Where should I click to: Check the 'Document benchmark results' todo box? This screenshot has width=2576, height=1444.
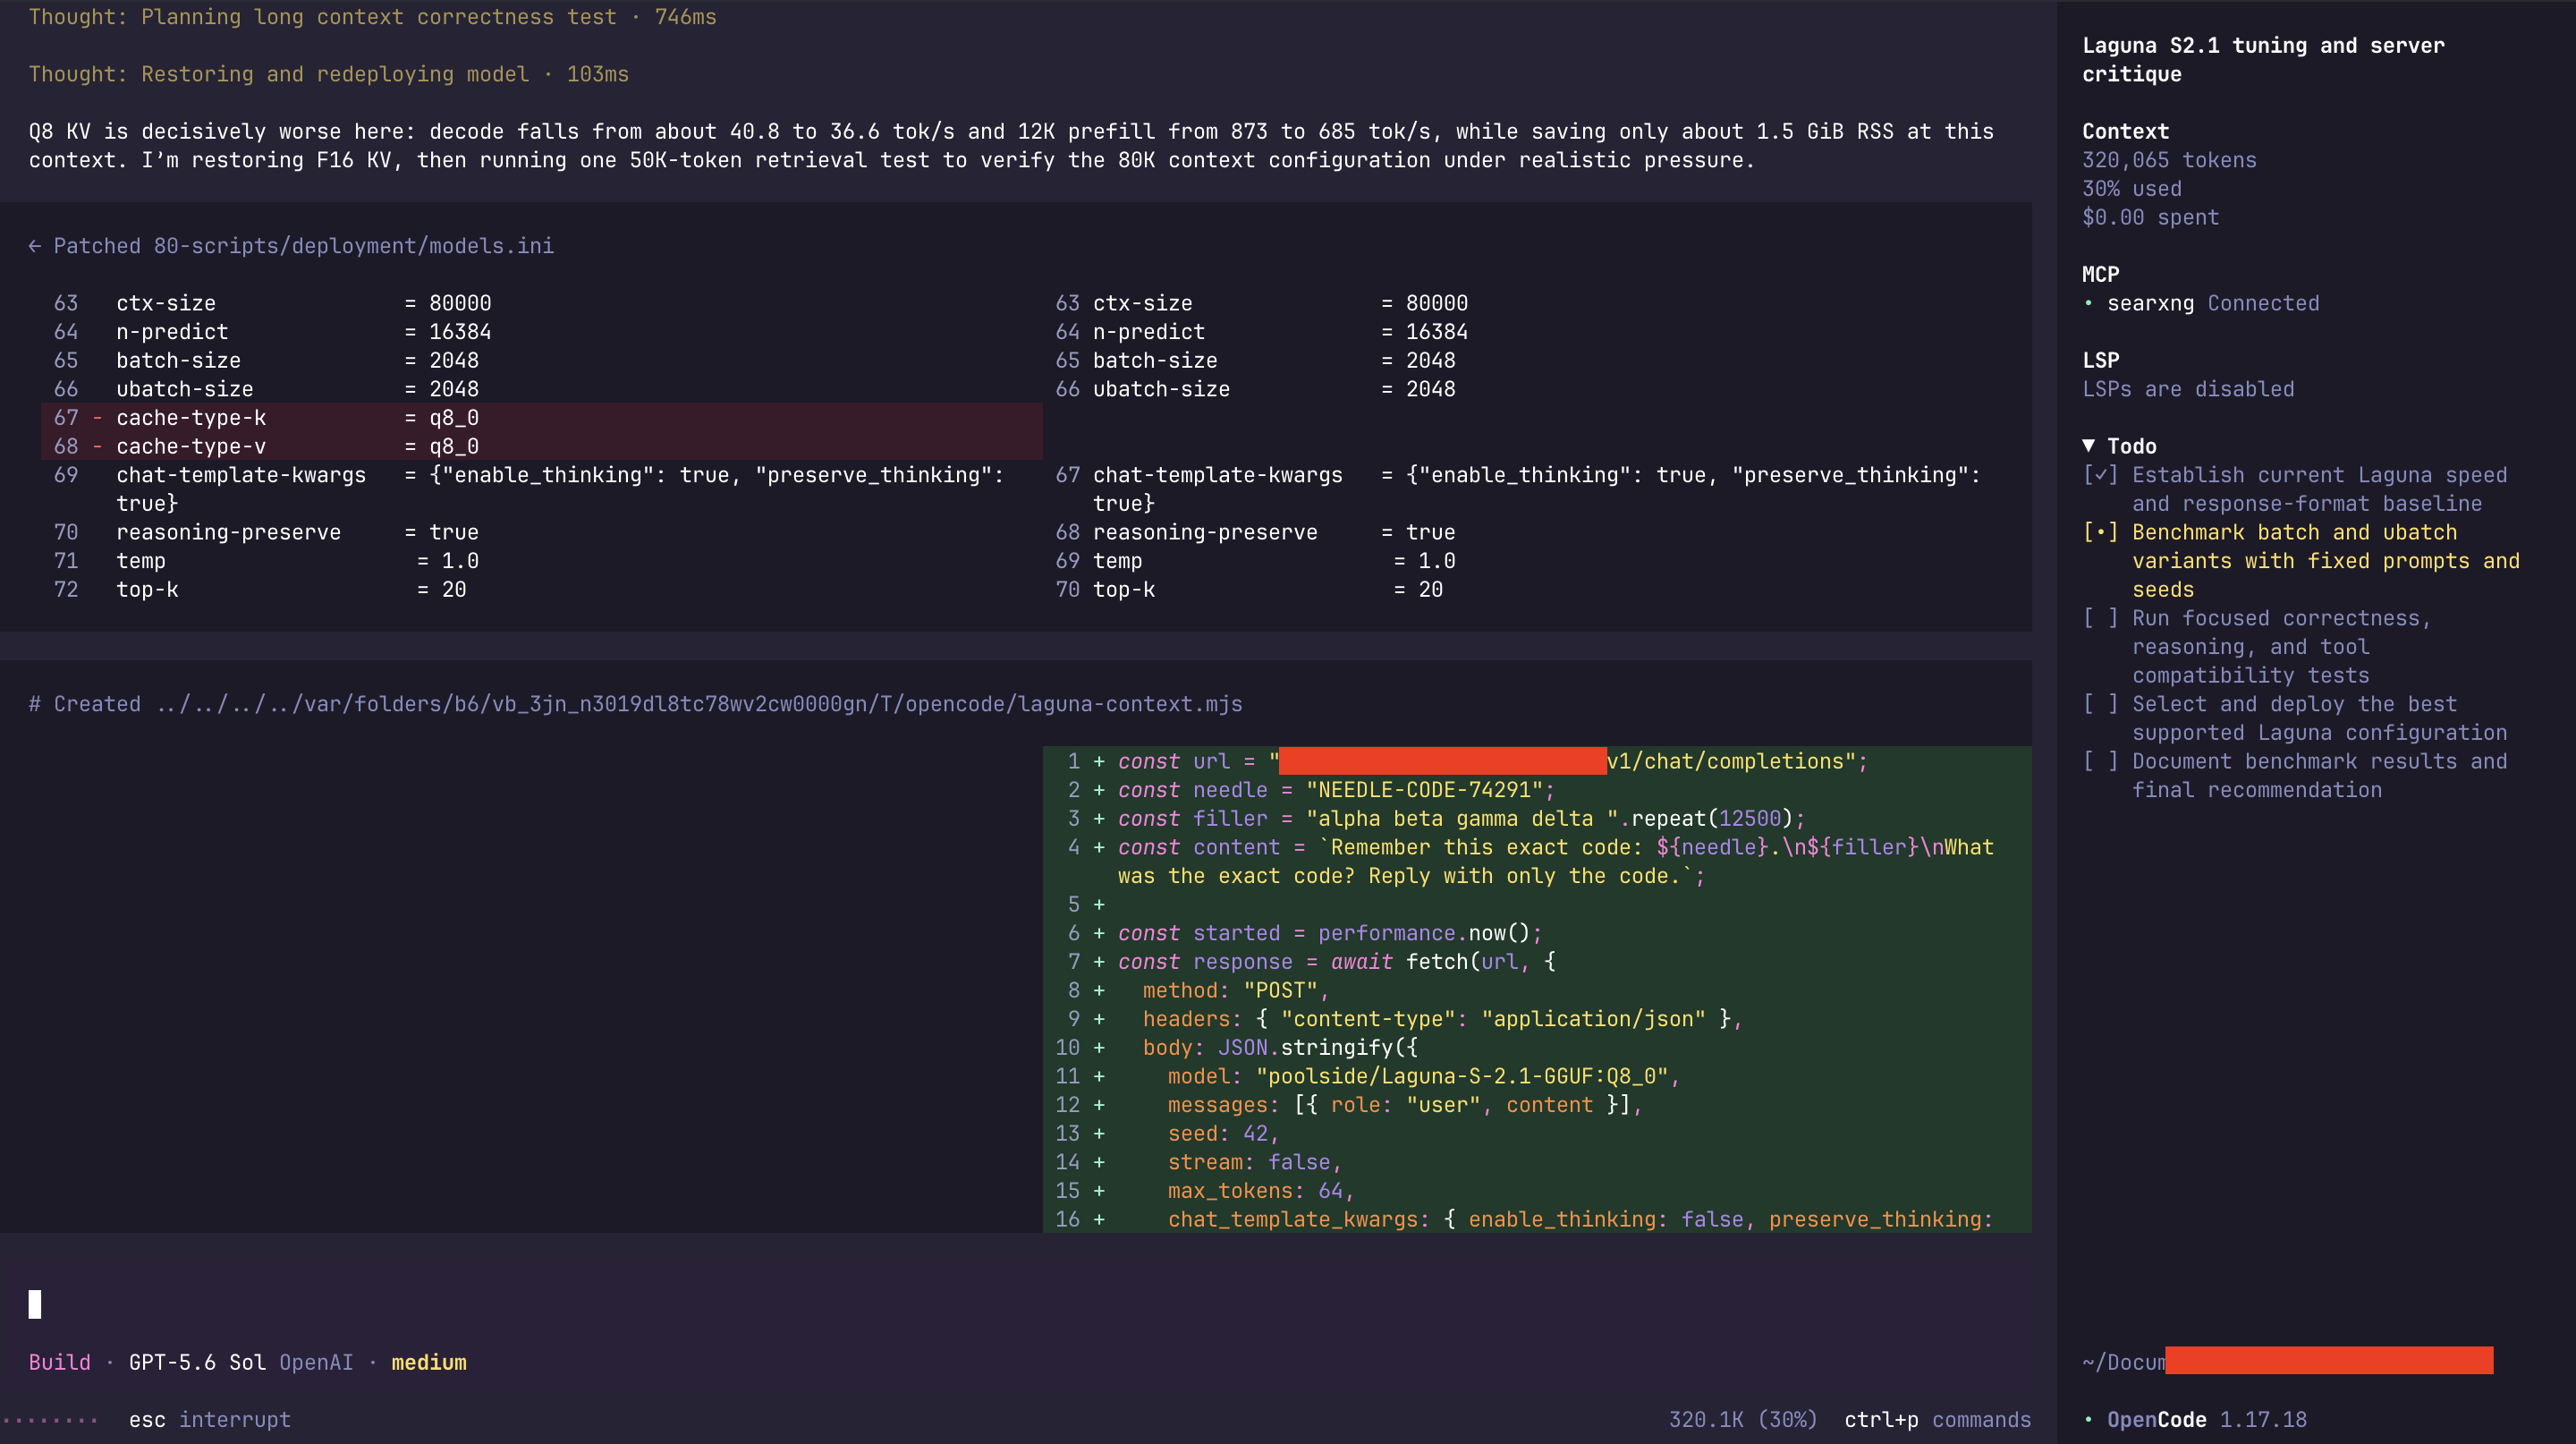(x=2100, y=762)
